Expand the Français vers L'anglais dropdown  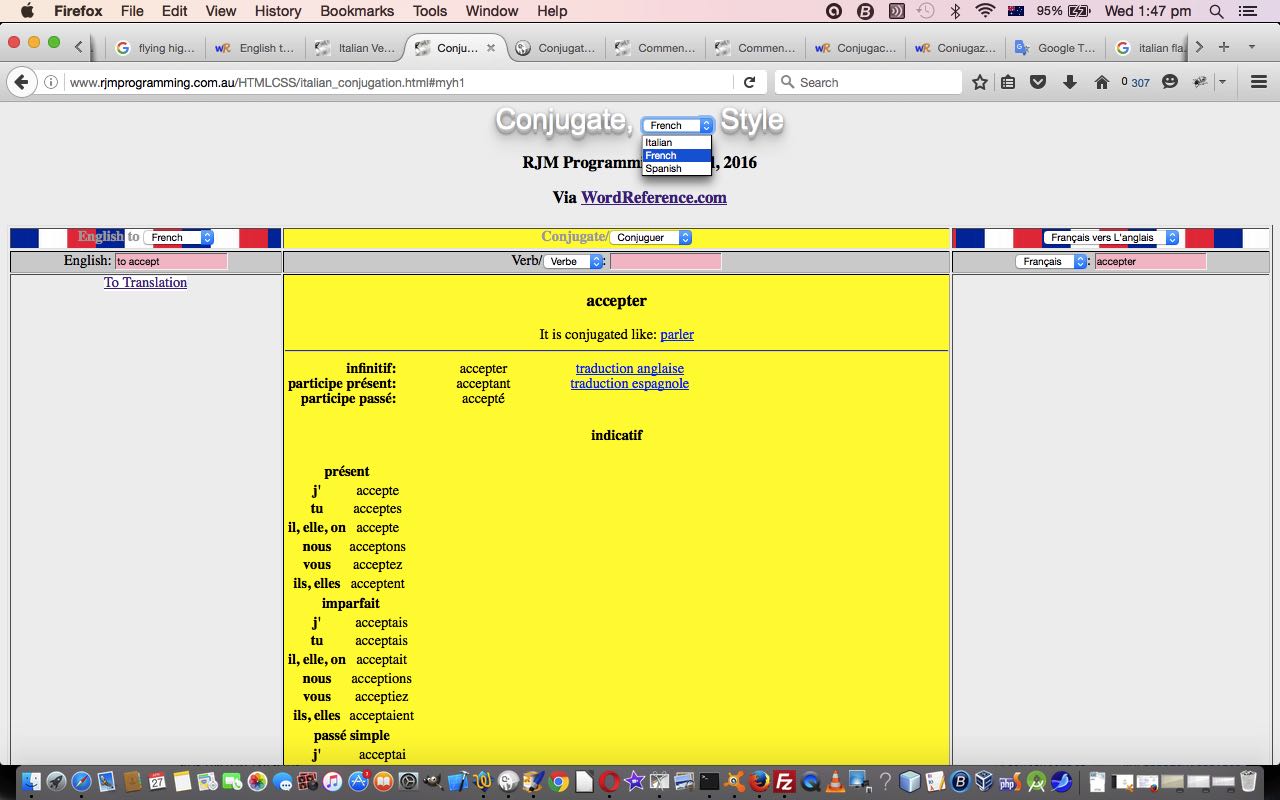tap(1110, 238)
